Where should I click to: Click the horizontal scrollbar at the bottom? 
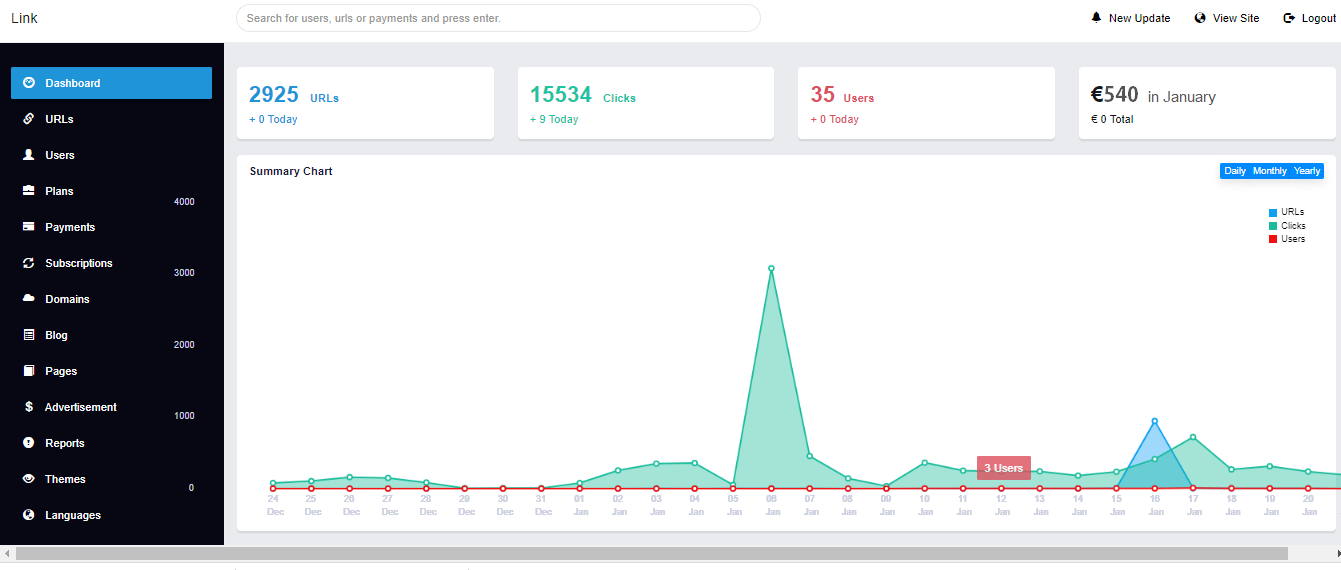tap(650, 553)
